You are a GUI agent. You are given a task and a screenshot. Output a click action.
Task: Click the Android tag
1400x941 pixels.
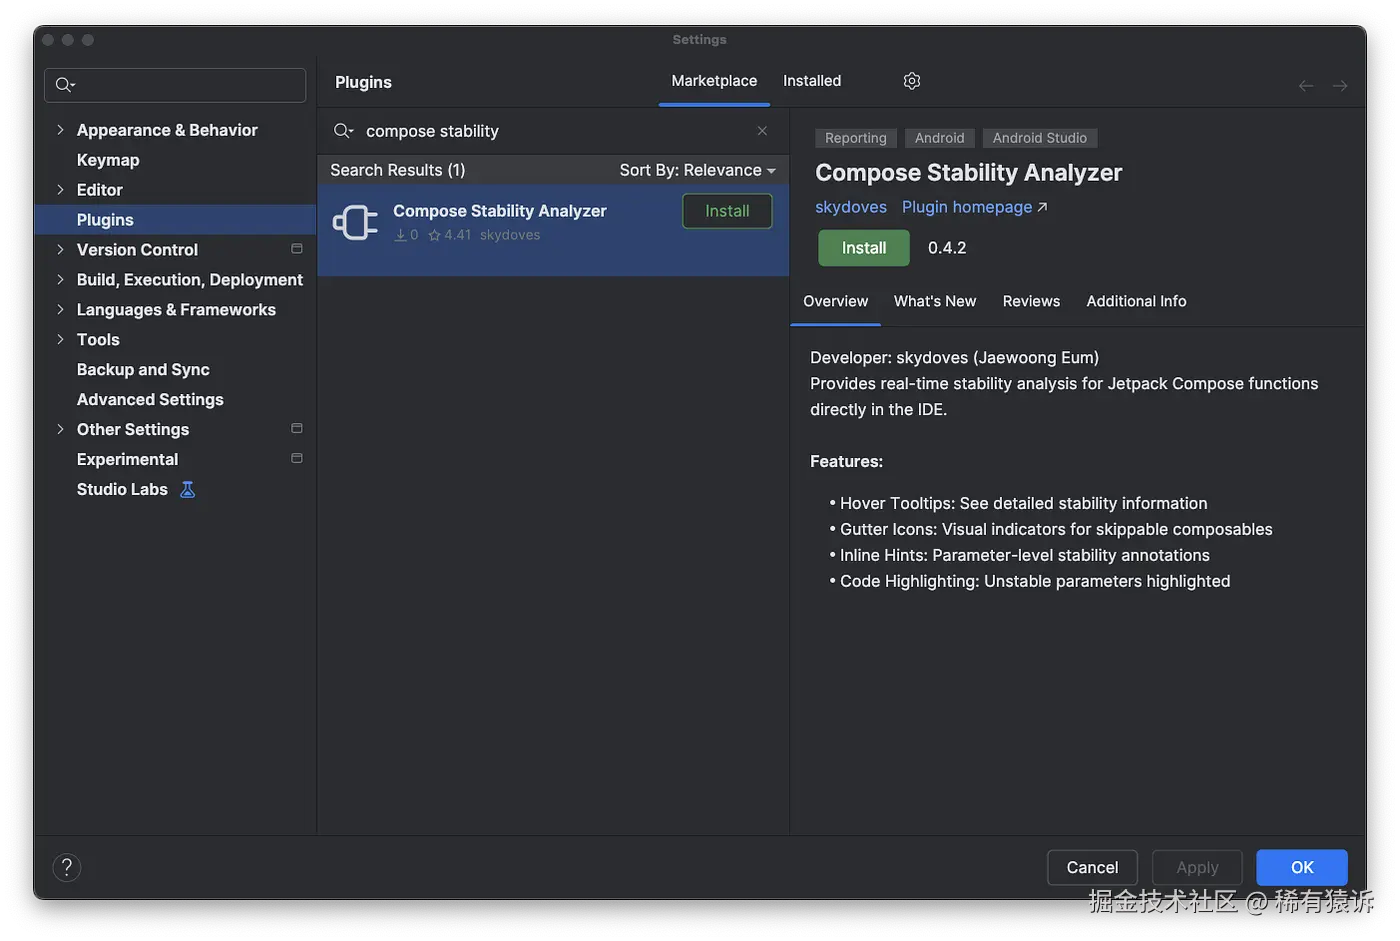coord(940,138)
